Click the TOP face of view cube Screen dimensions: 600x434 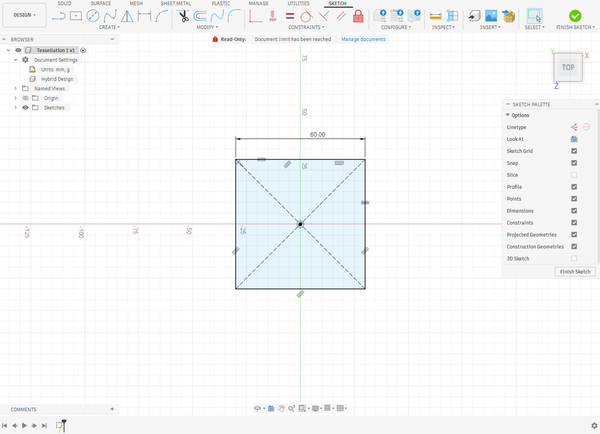point(568,67)
